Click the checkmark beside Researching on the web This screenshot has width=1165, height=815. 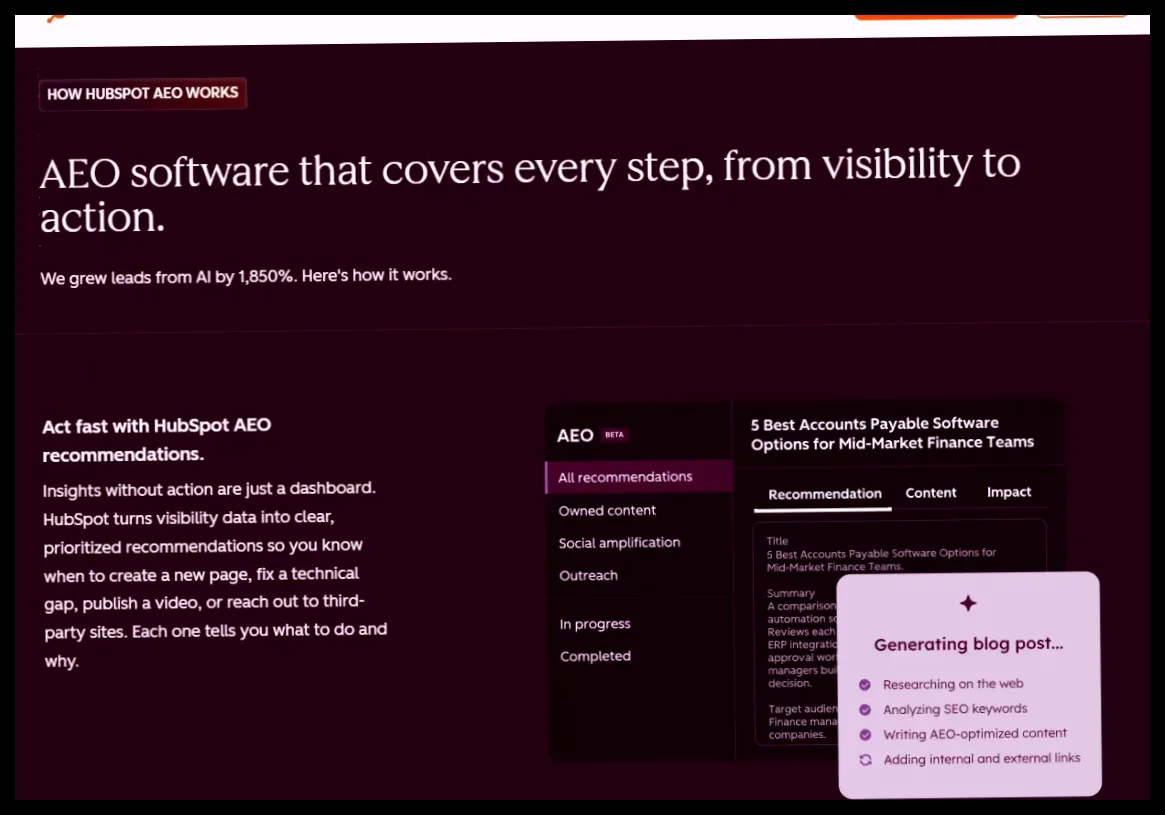coord(865,685)
